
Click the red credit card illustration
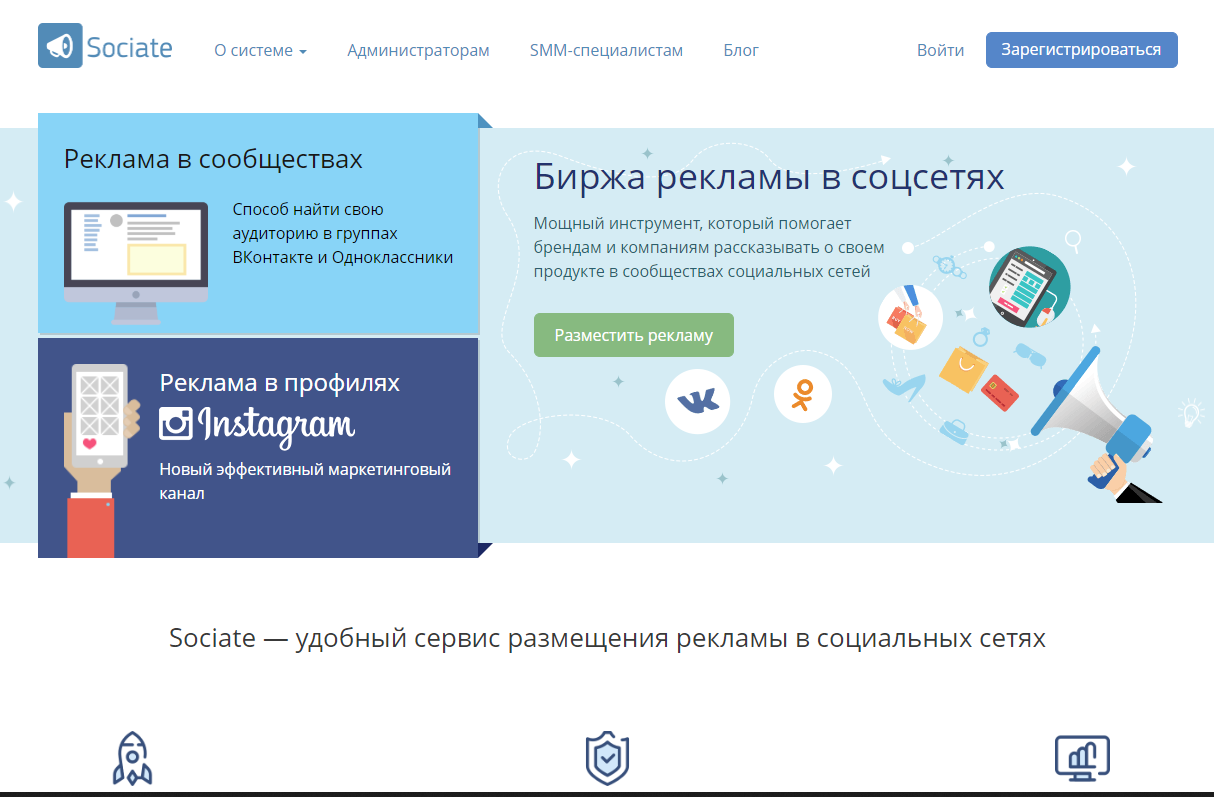1000,392
